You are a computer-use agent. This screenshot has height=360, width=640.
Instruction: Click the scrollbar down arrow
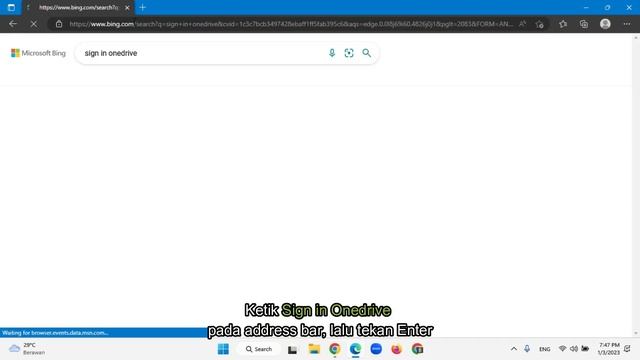[x=636, y=333]
